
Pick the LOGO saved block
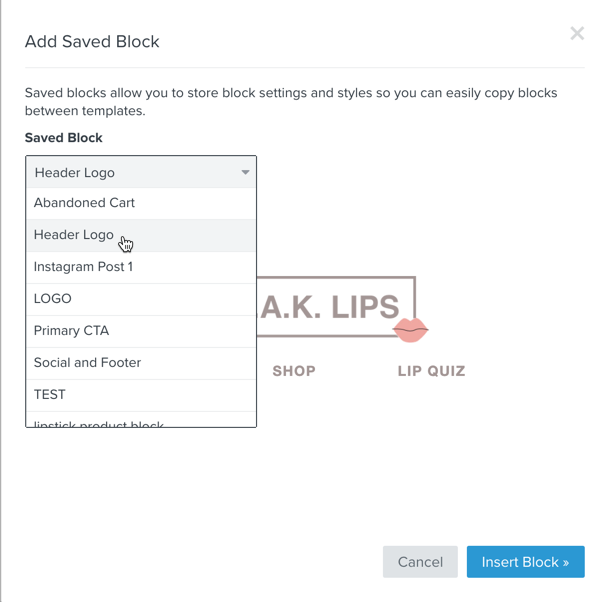coord(141,299)
